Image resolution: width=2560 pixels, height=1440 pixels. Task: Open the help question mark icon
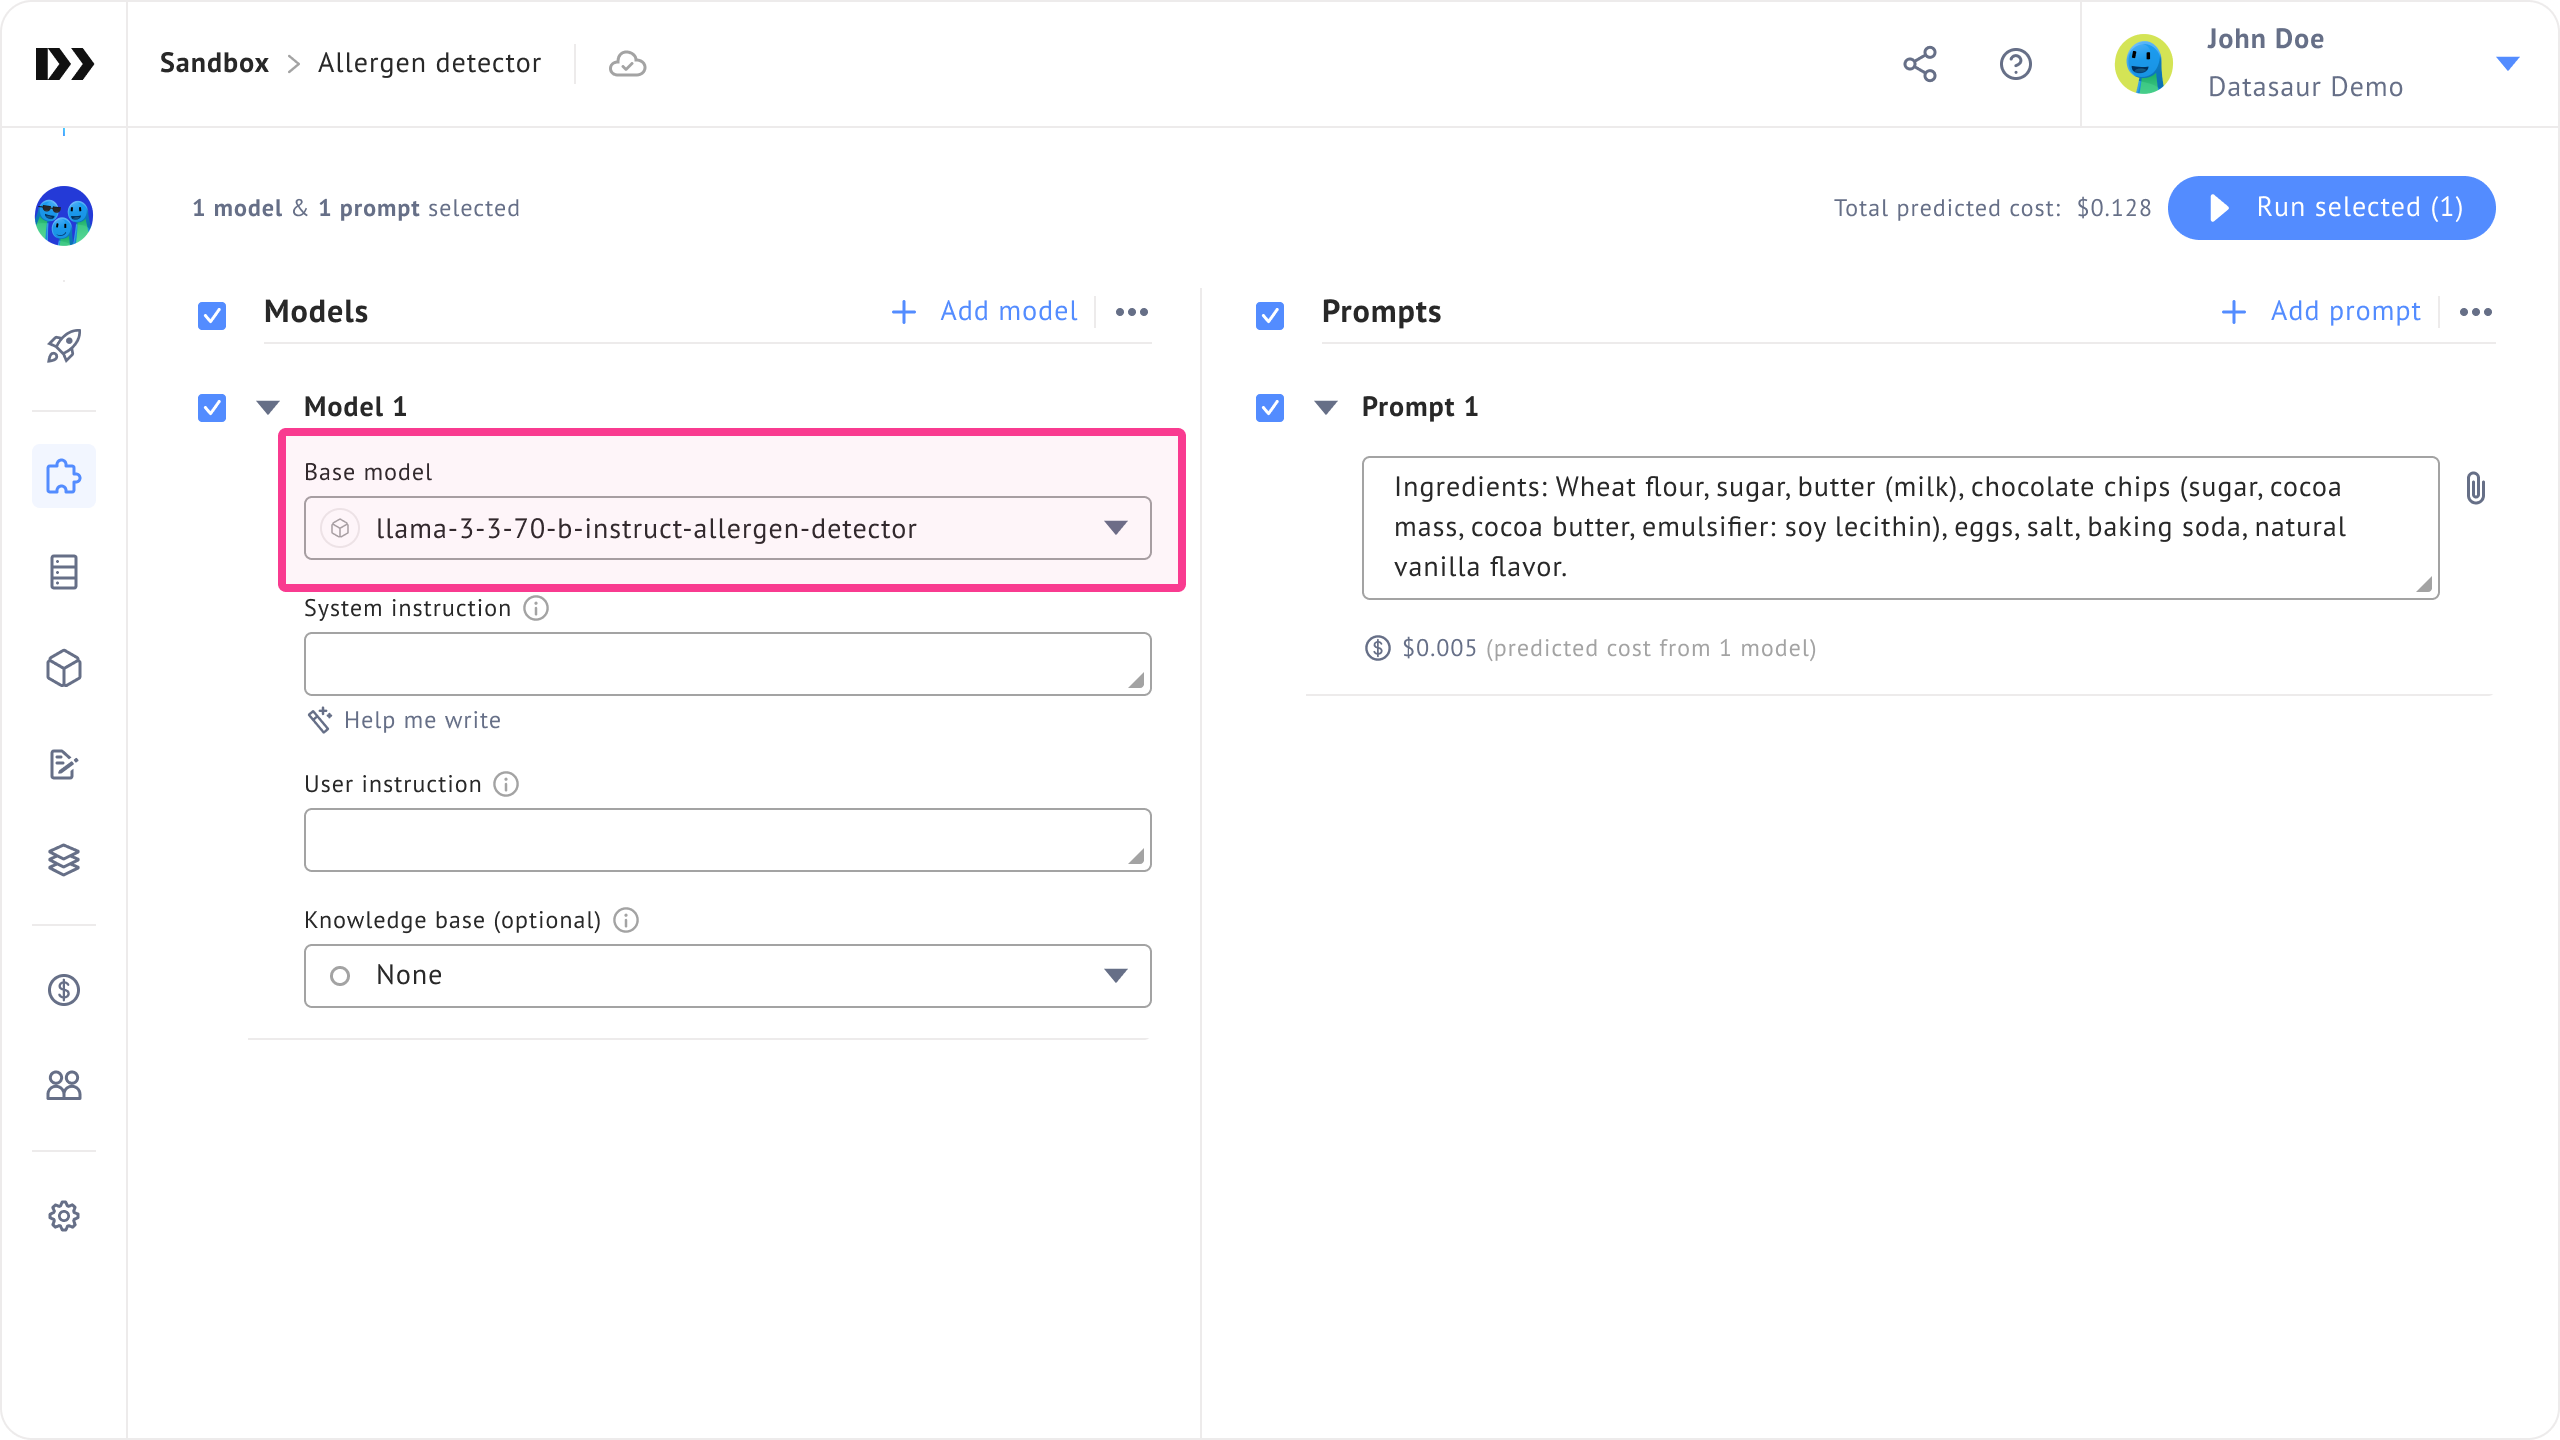pyautogui.click(x=2015, y=64)
